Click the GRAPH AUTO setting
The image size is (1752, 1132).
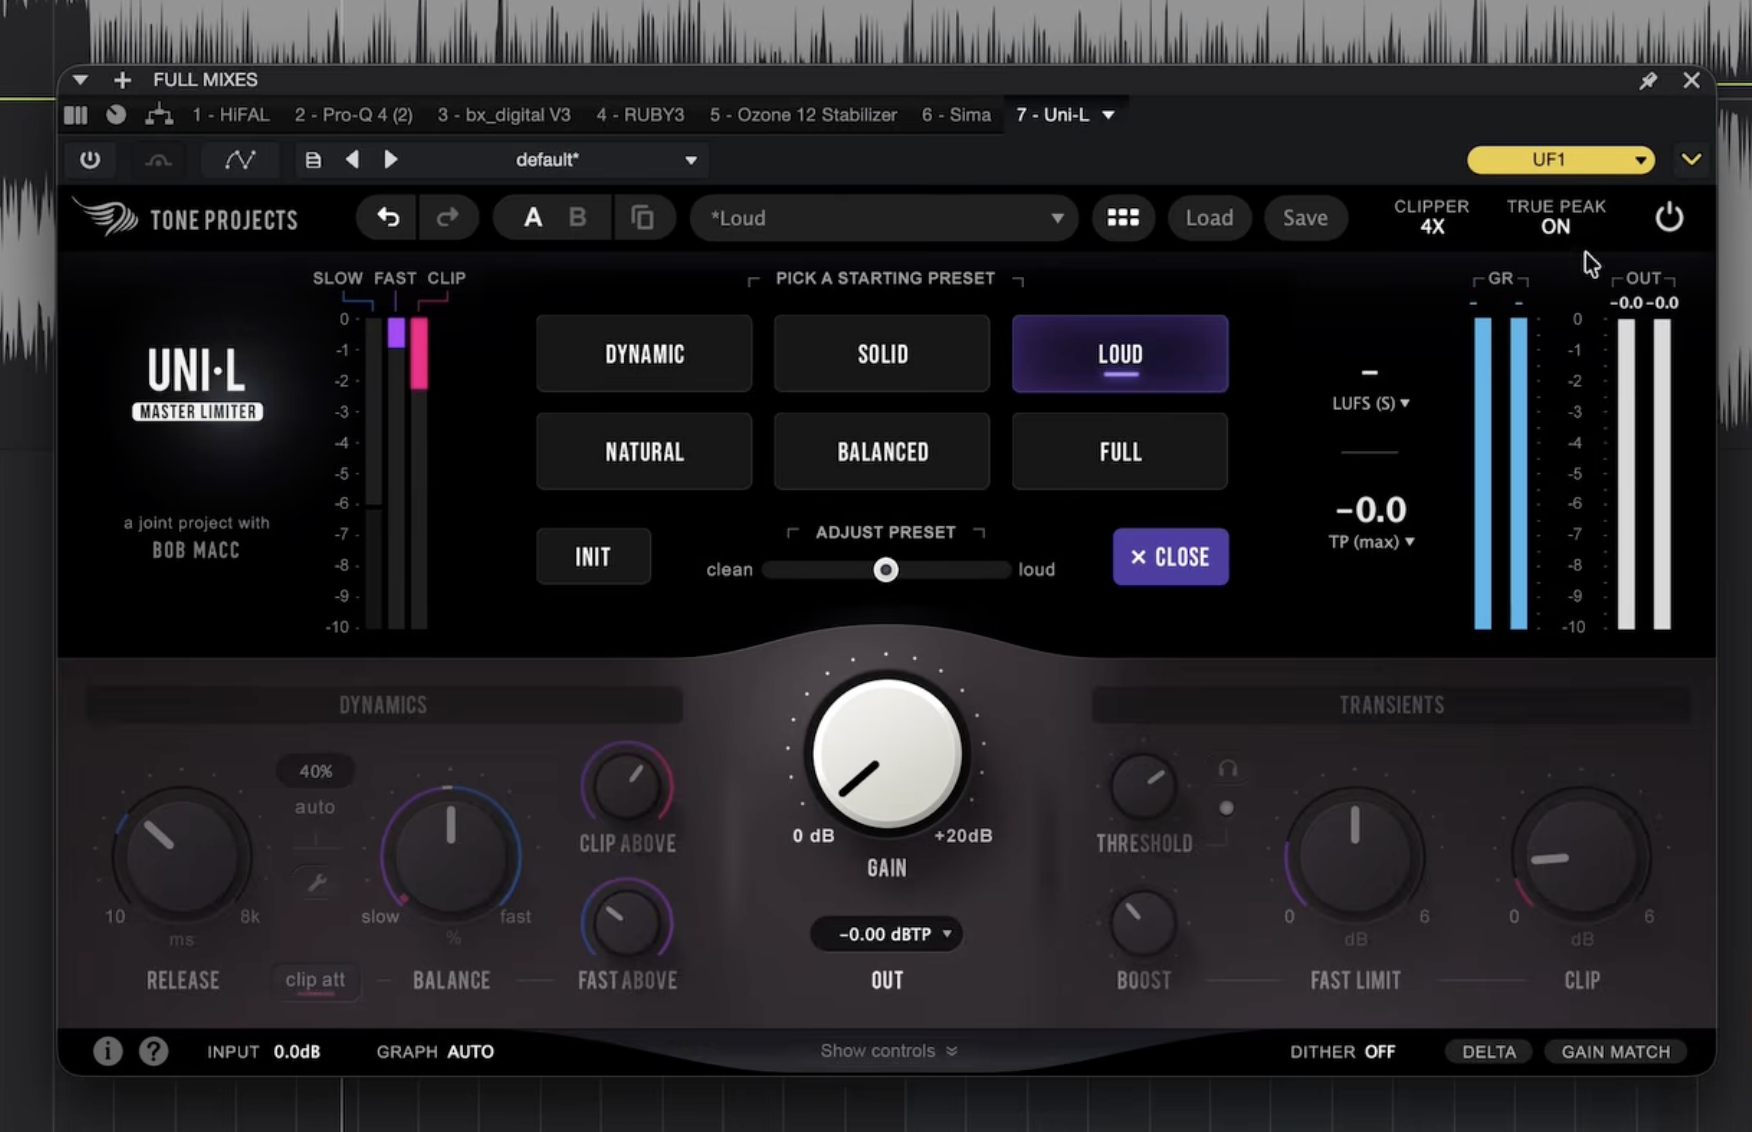(435, 1052)
